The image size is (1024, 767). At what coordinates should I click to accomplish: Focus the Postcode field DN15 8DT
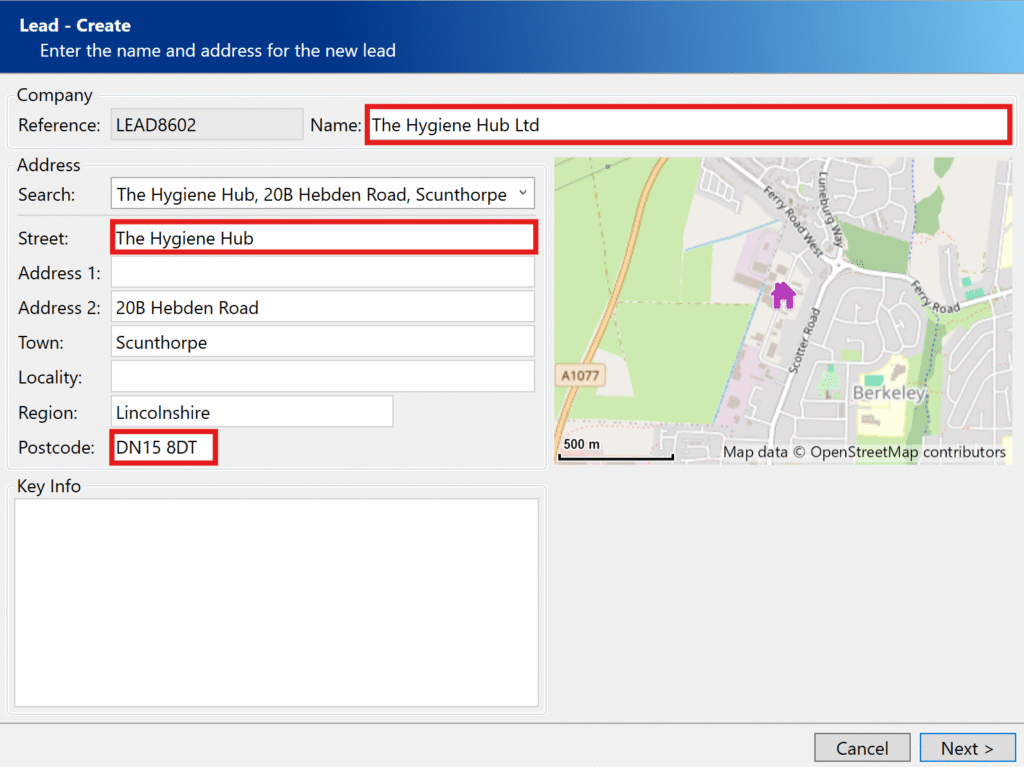(x=163, y=448)
